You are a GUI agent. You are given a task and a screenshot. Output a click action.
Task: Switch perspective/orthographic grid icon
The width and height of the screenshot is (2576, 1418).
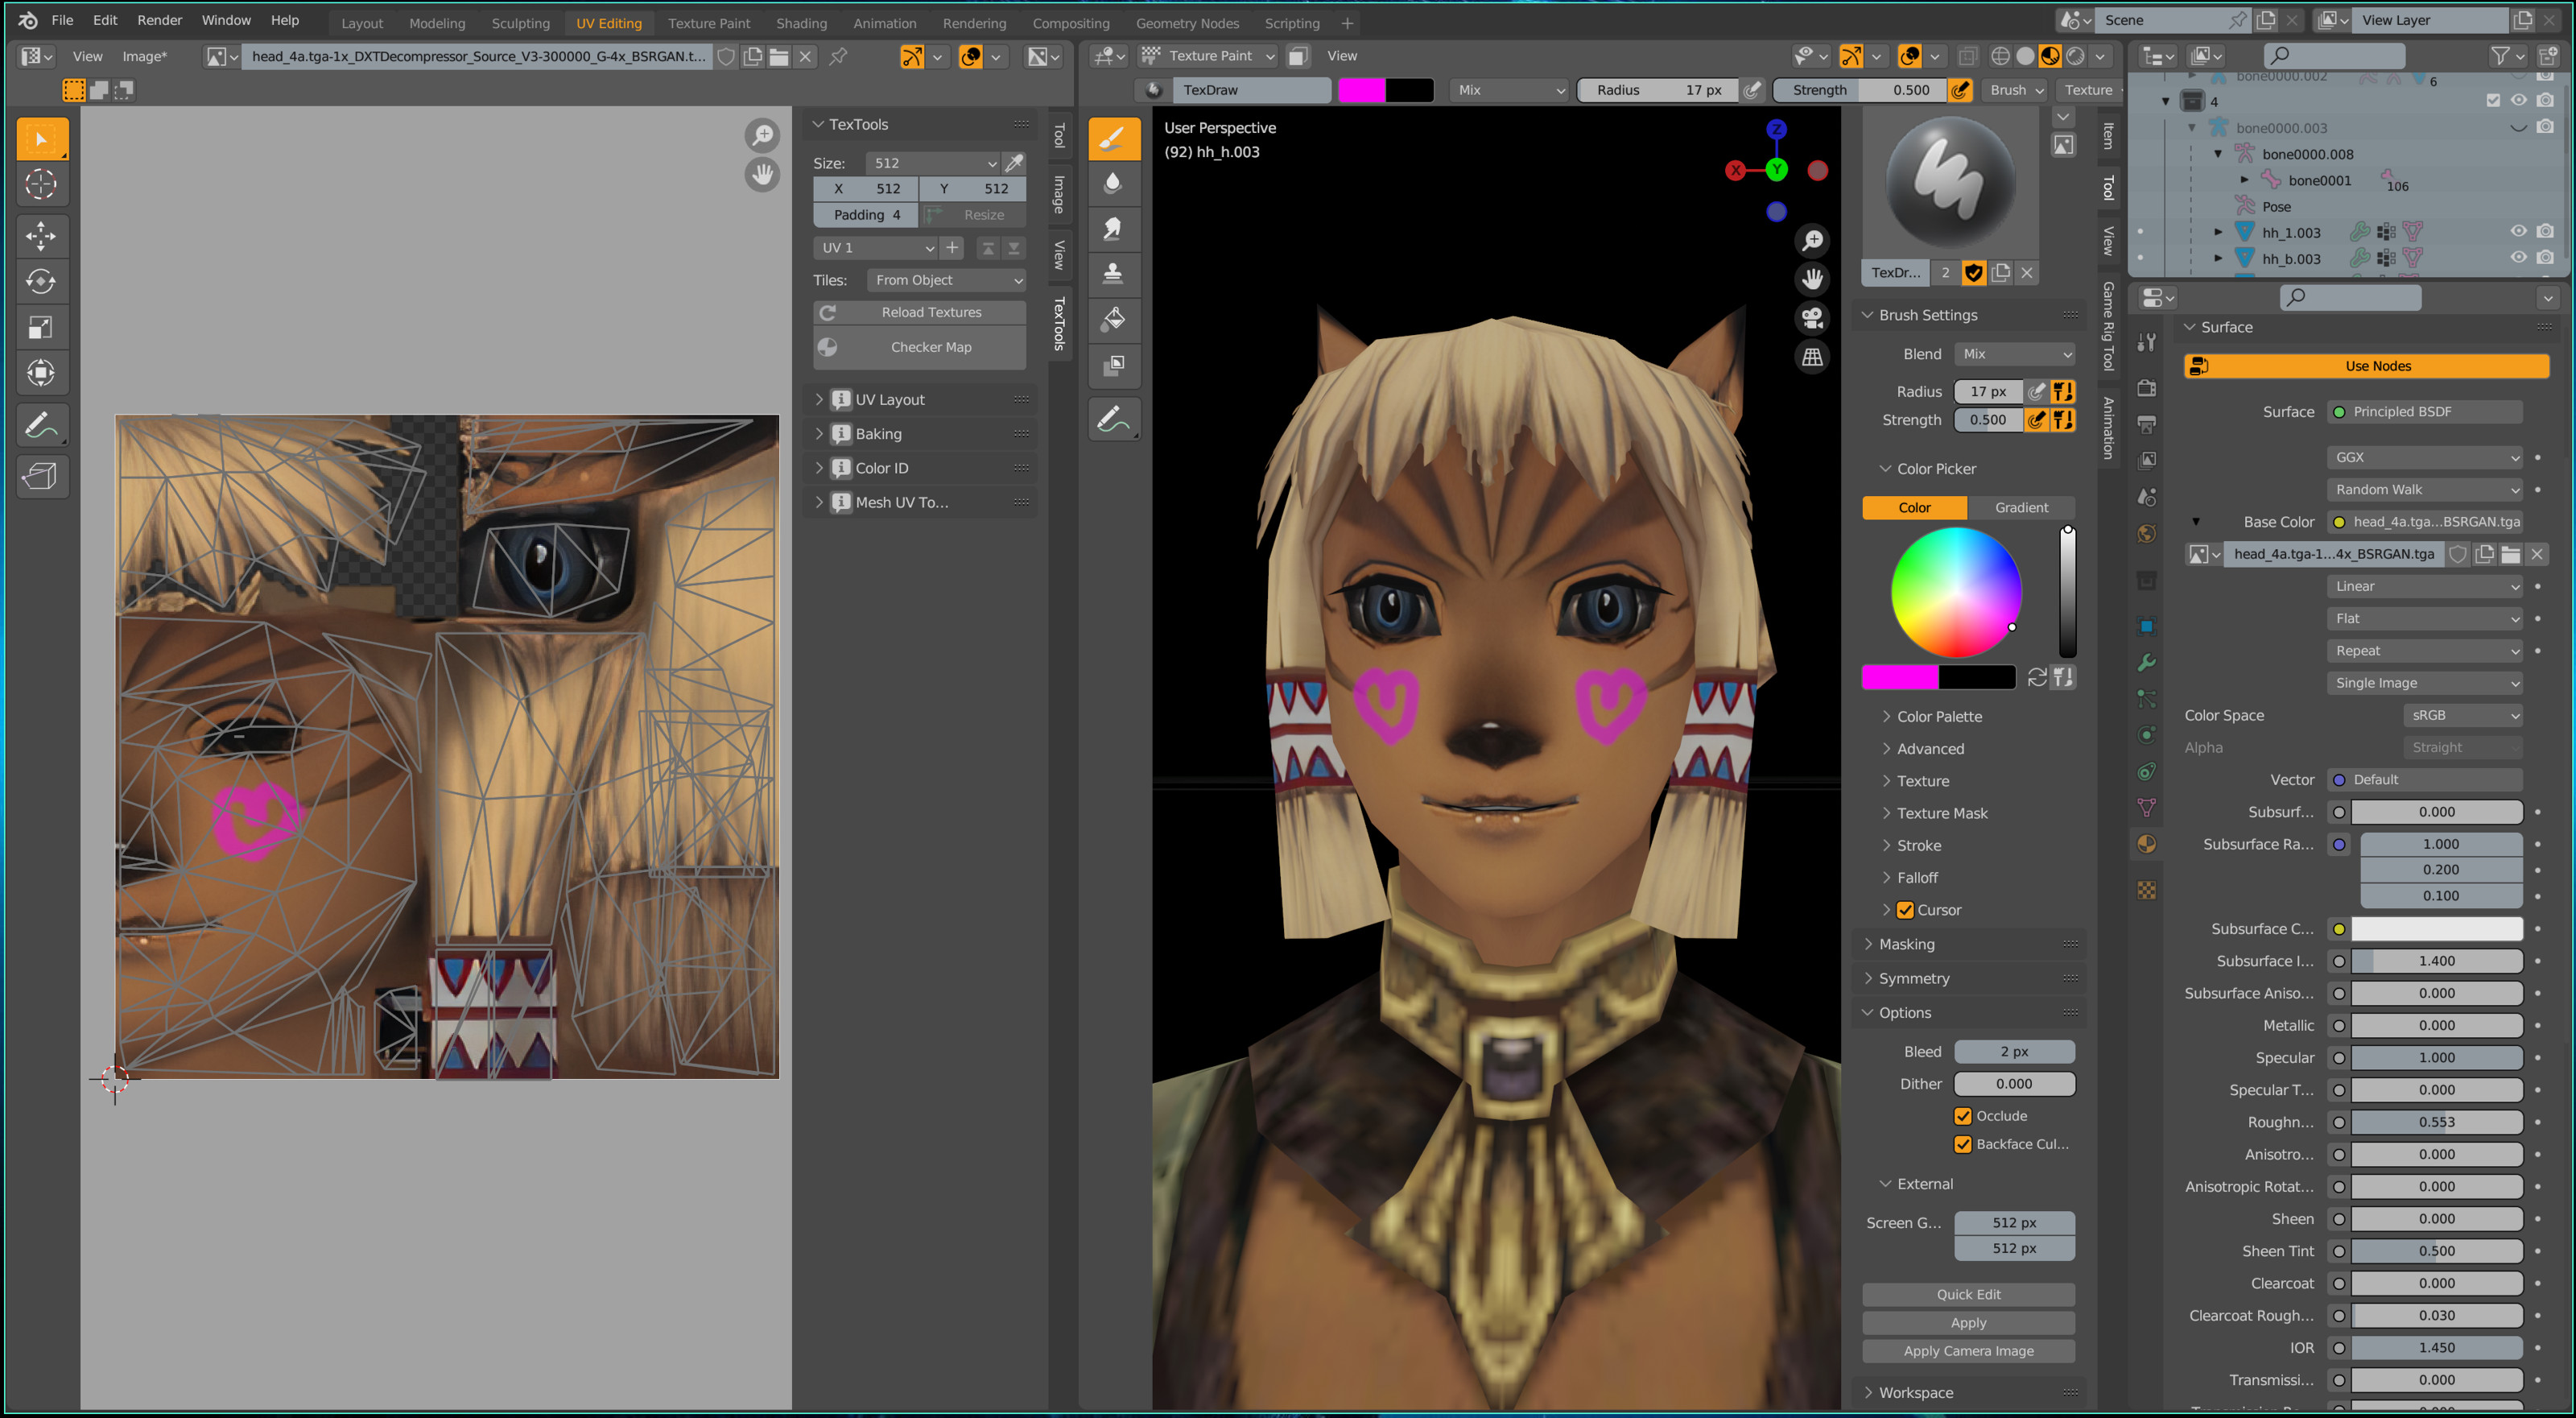tap(1812, 357)
